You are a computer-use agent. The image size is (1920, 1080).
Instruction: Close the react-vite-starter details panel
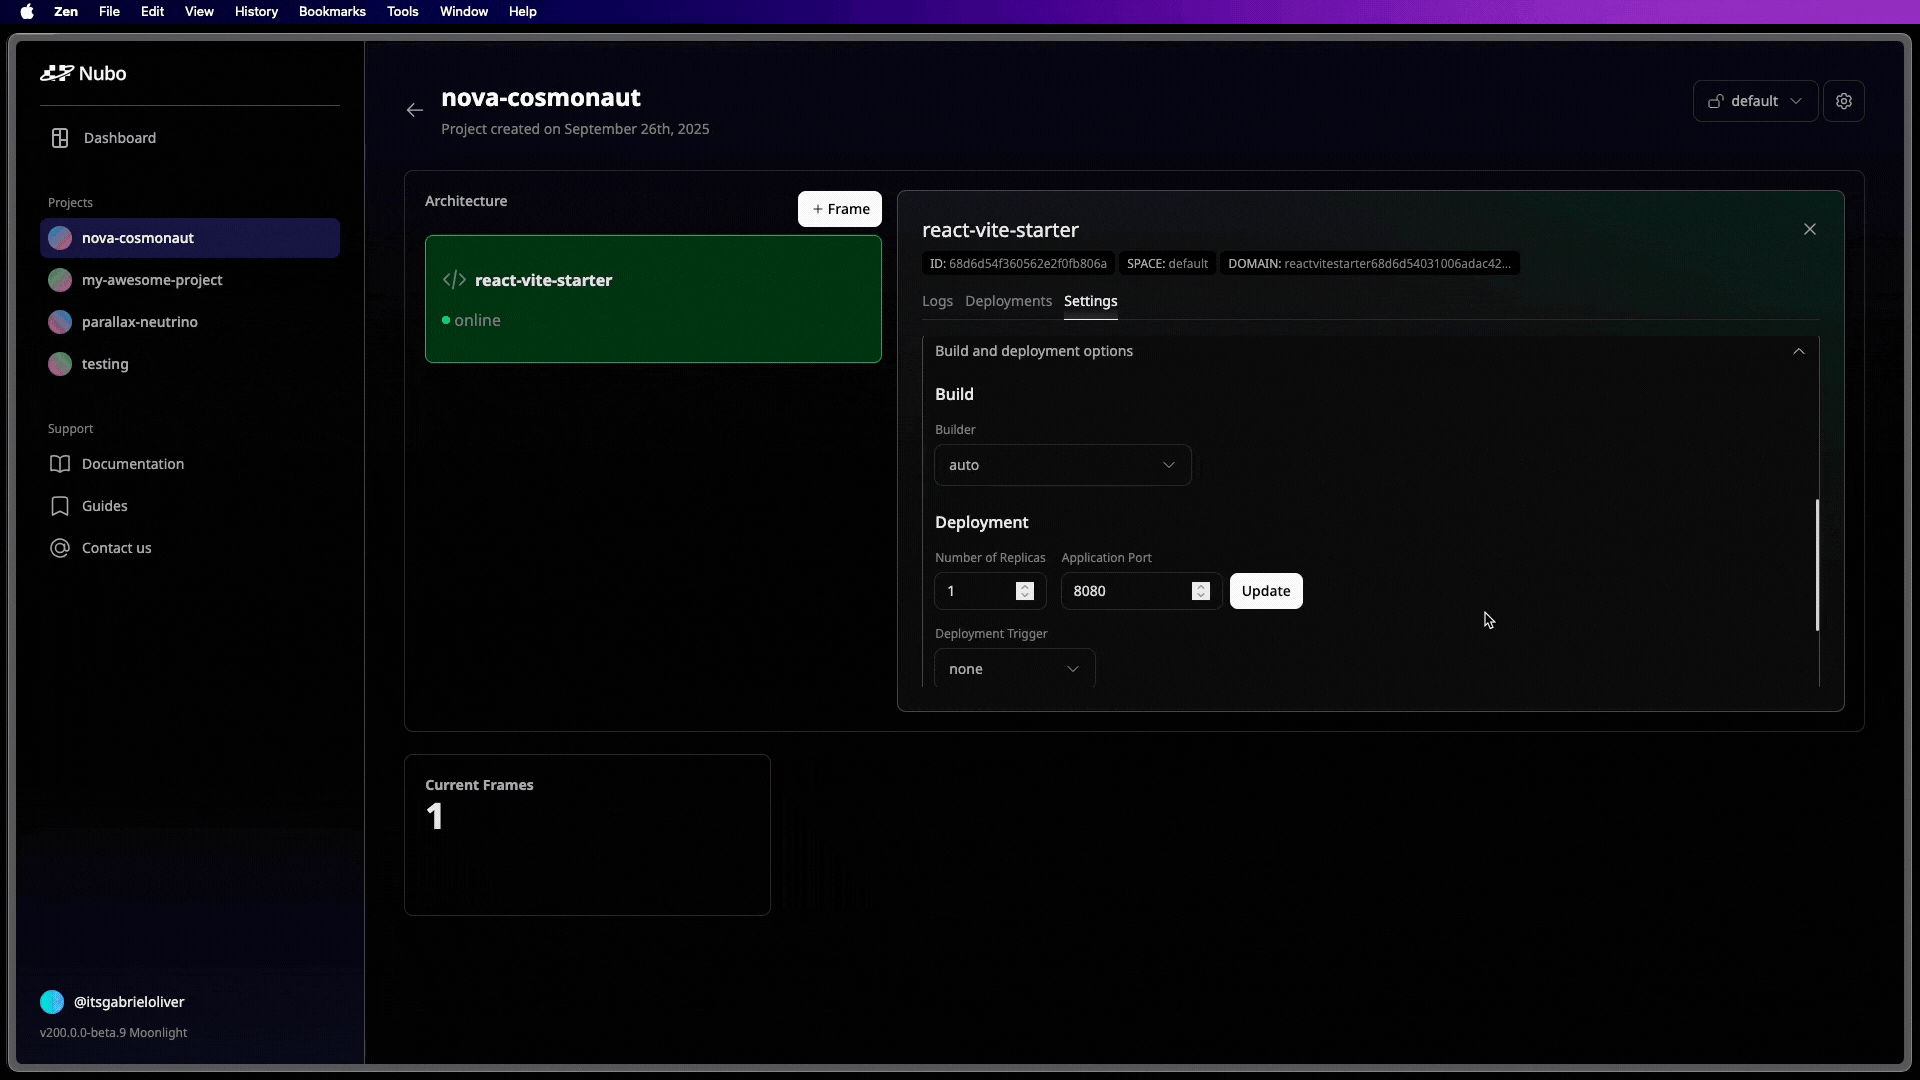pyautogui.click(x=1810, y=229)
